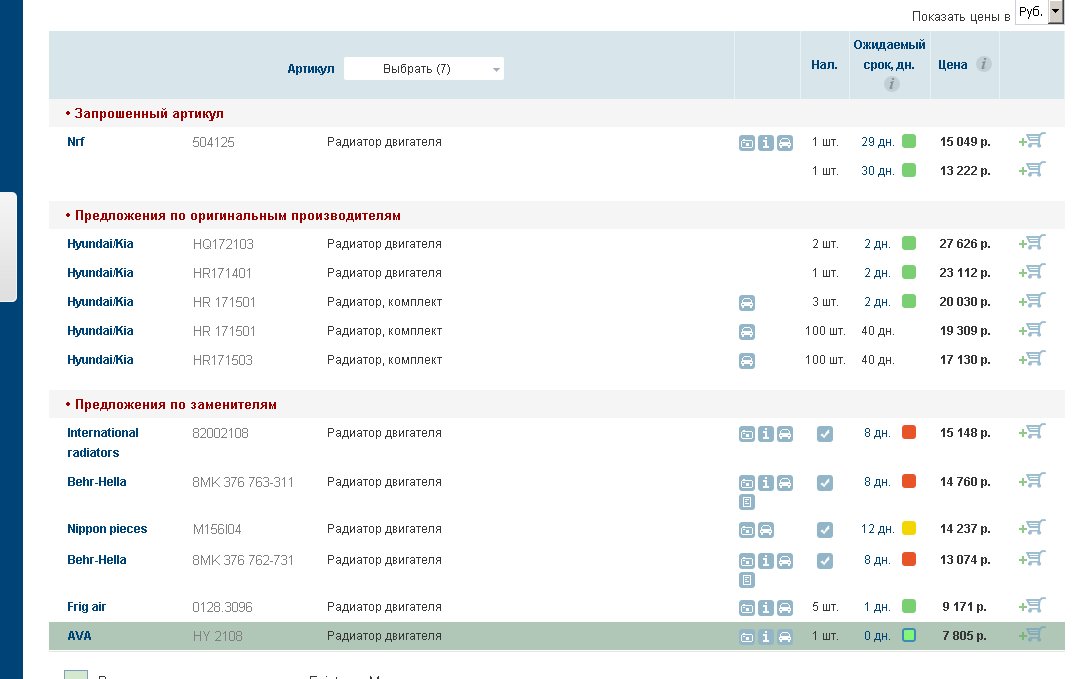Click the Цена column header

953,65
